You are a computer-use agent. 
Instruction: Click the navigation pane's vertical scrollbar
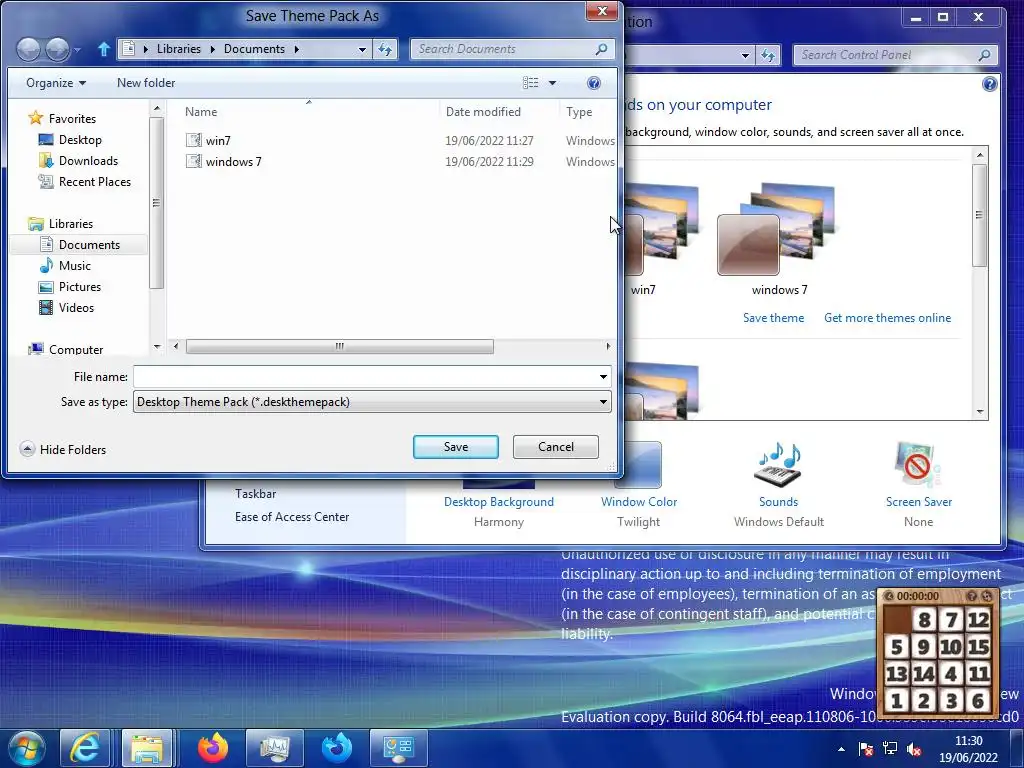click(x=155, y=202)
